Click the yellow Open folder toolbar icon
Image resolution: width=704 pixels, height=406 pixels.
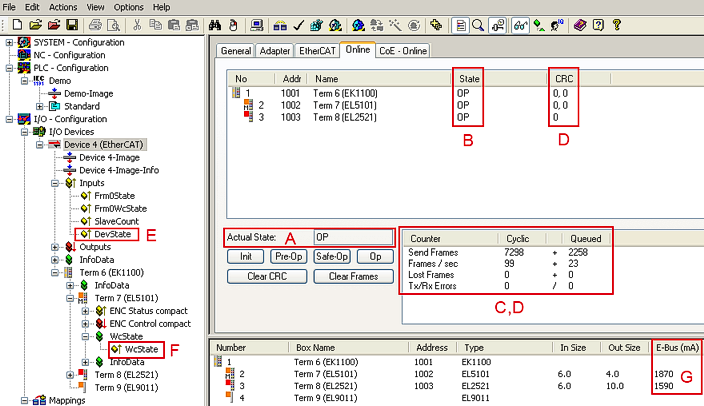click(x=35, y=25)
